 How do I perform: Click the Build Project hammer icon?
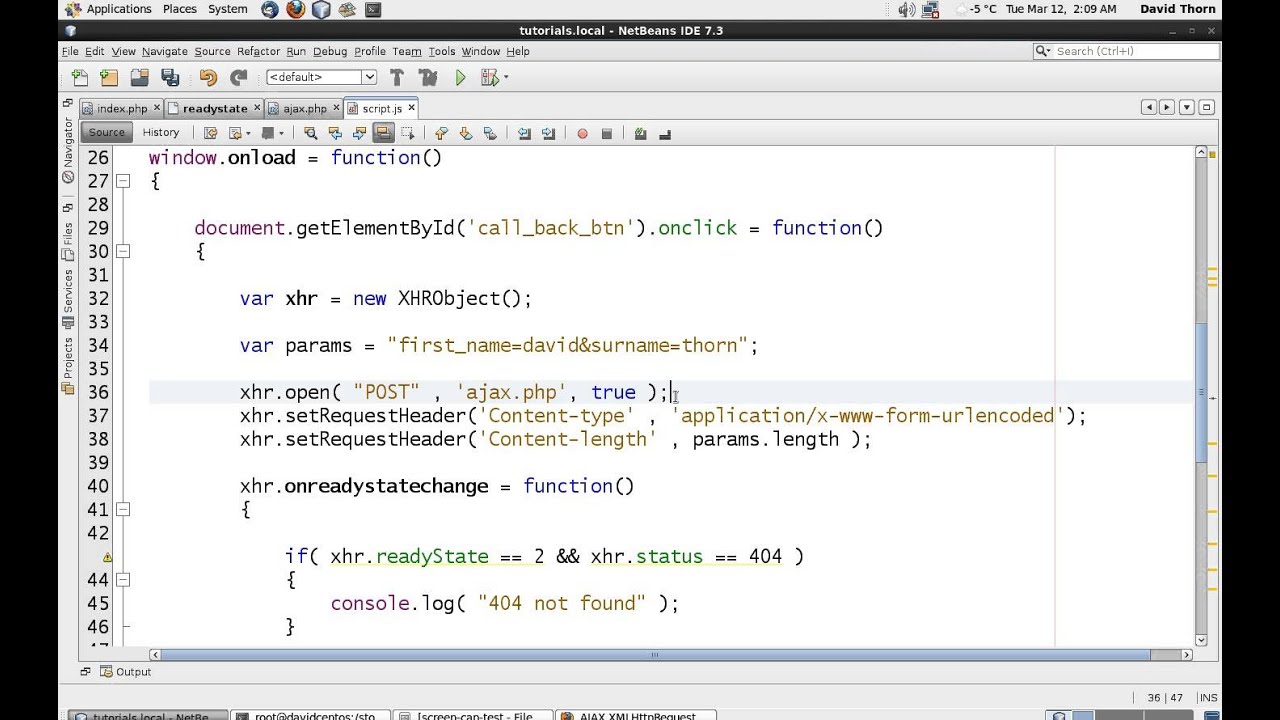[397, 77]
